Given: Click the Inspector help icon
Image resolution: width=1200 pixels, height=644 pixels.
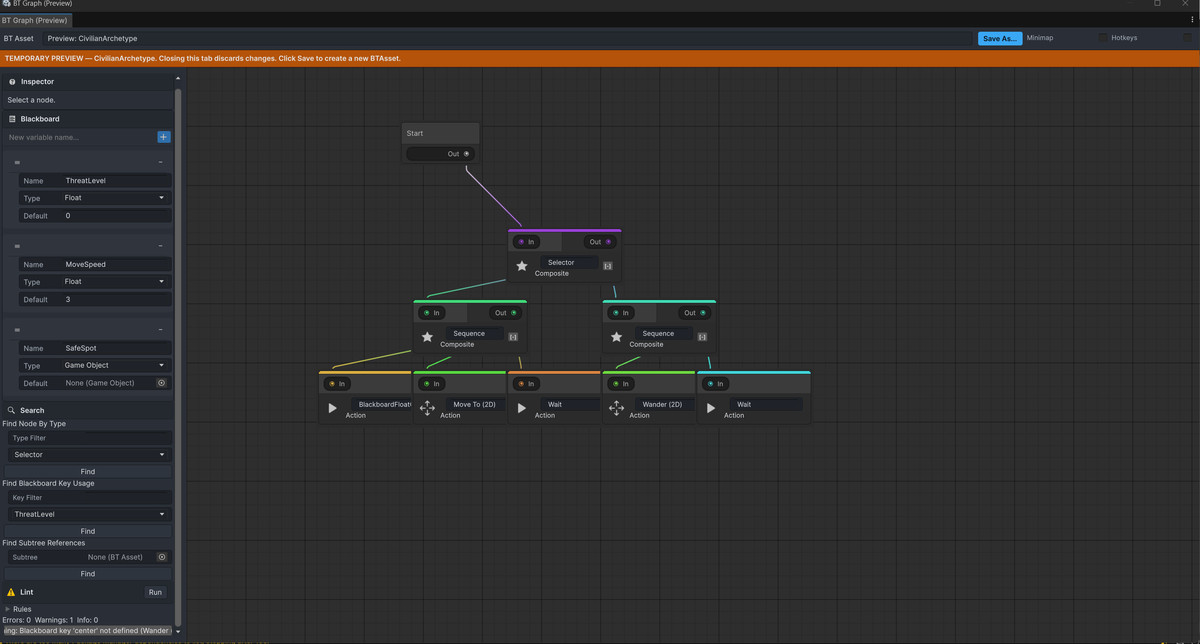Looking at the screenshot, I should [12, 82].
